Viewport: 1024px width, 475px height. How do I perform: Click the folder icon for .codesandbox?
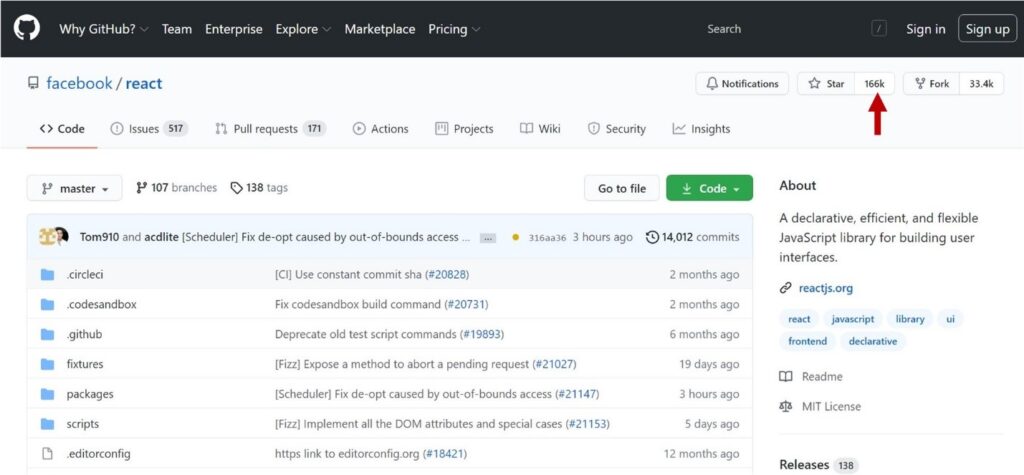pos(47,304)
